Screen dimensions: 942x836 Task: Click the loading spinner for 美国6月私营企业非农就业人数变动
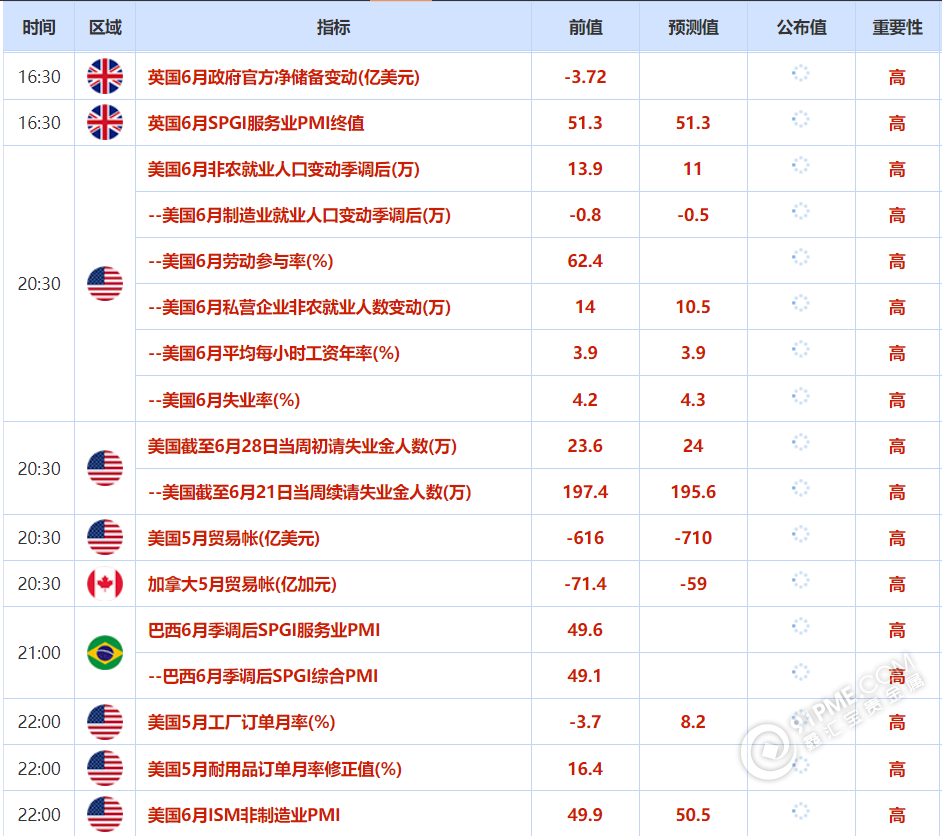click(x=801, y=303)
